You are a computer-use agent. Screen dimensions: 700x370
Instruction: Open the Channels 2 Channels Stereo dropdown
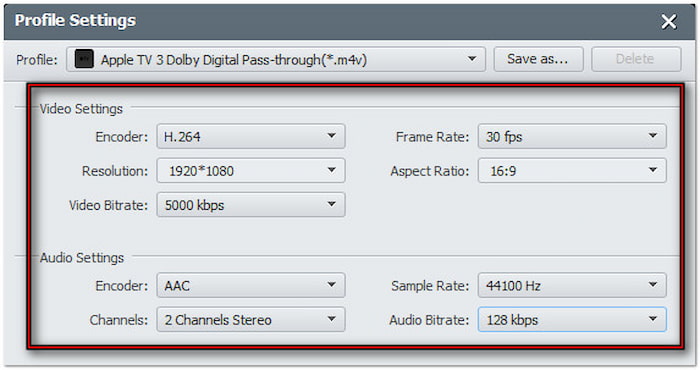(250, 320)
